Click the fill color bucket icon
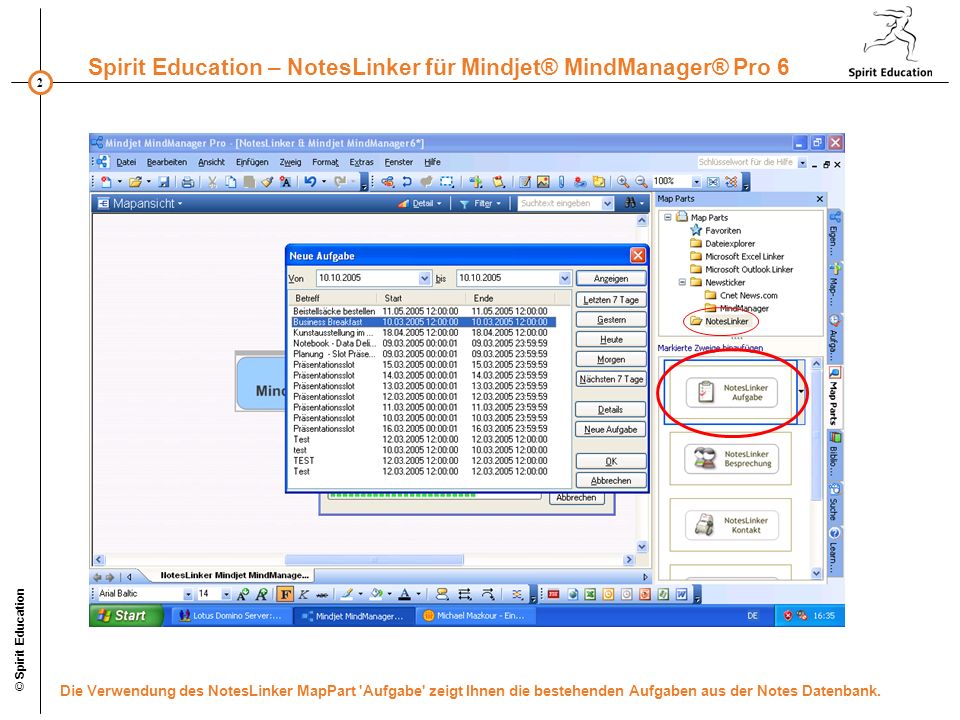The width and height of the screenshot is (960, 720). point(377,594)
